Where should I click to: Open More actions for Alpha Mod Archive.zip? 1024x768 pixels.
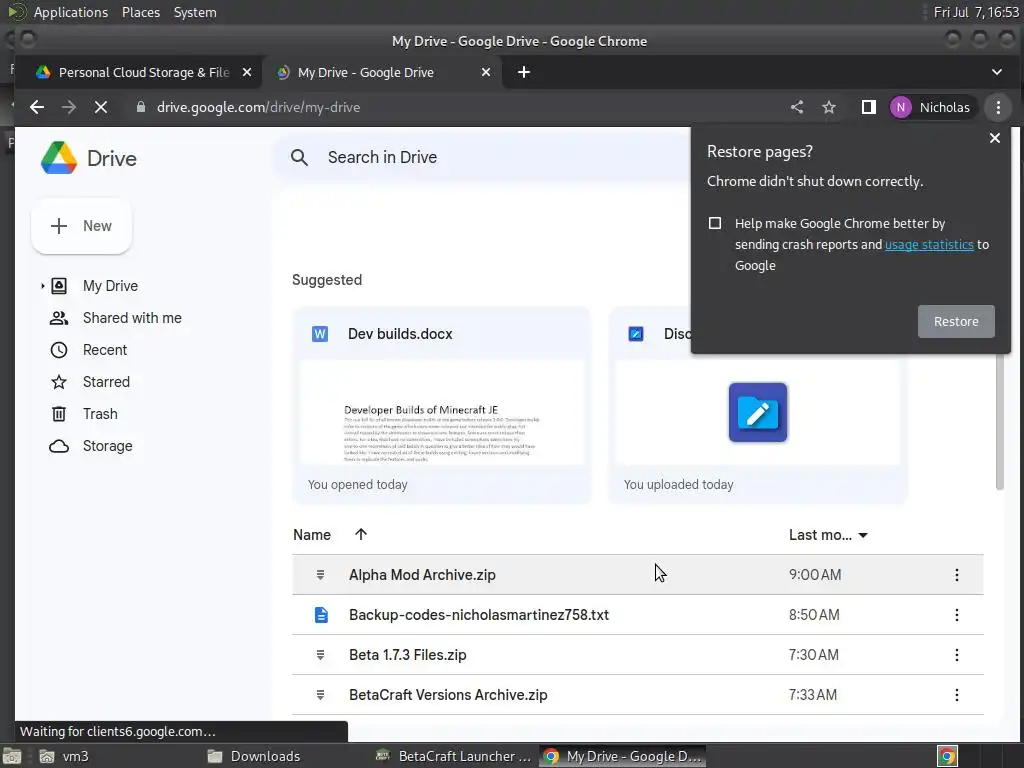957,575
